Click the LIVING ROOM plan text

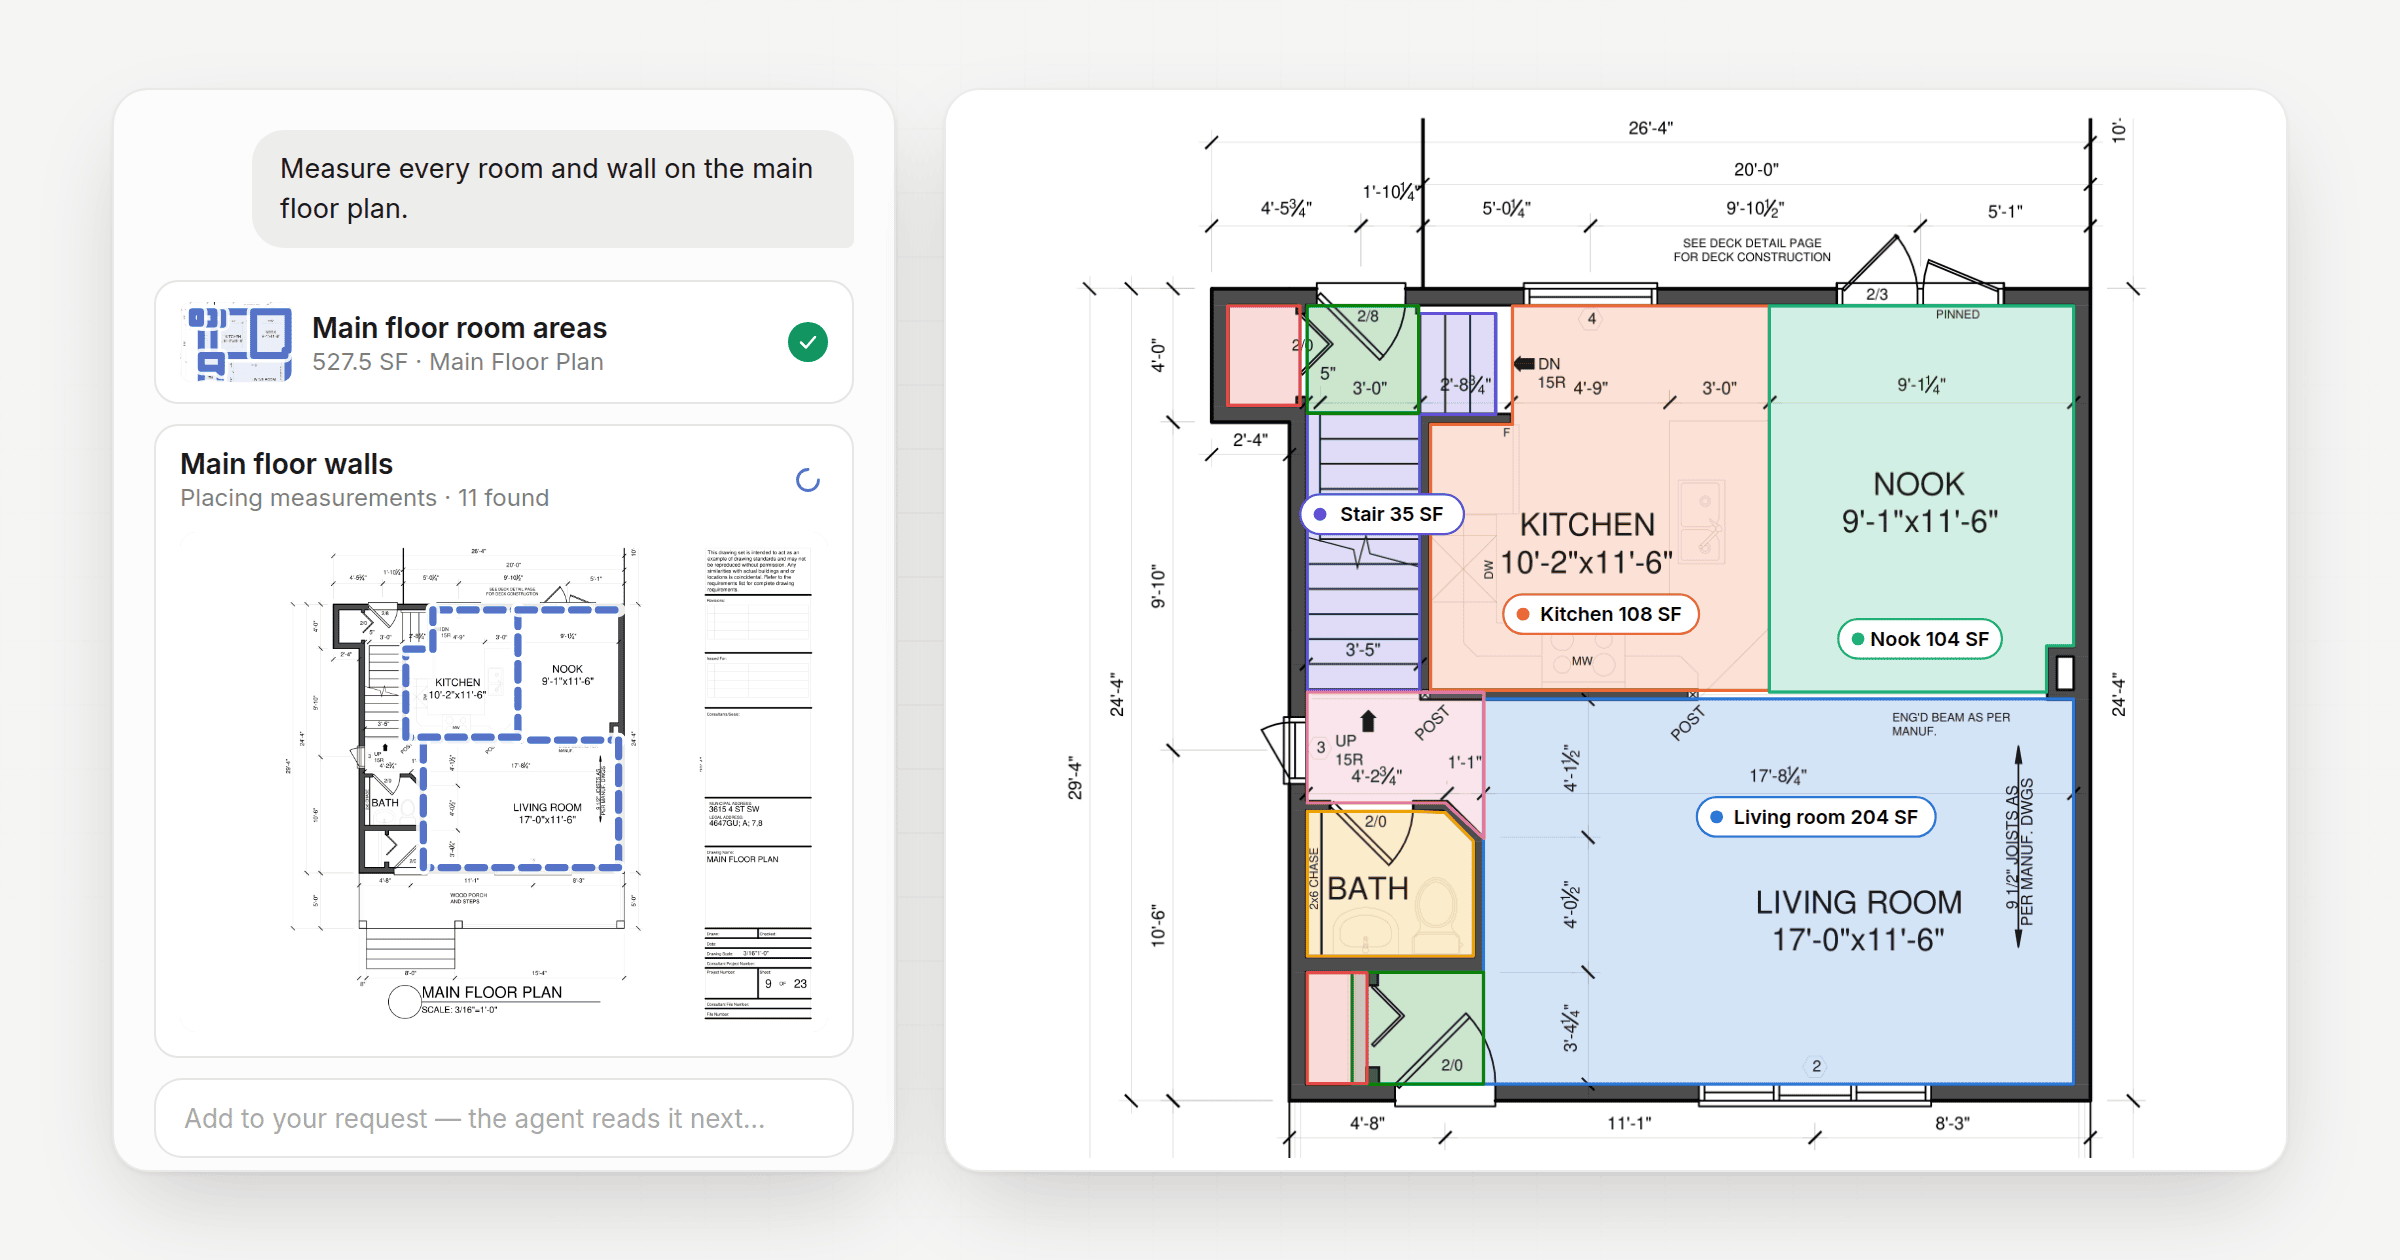(x=1858, y=902)
